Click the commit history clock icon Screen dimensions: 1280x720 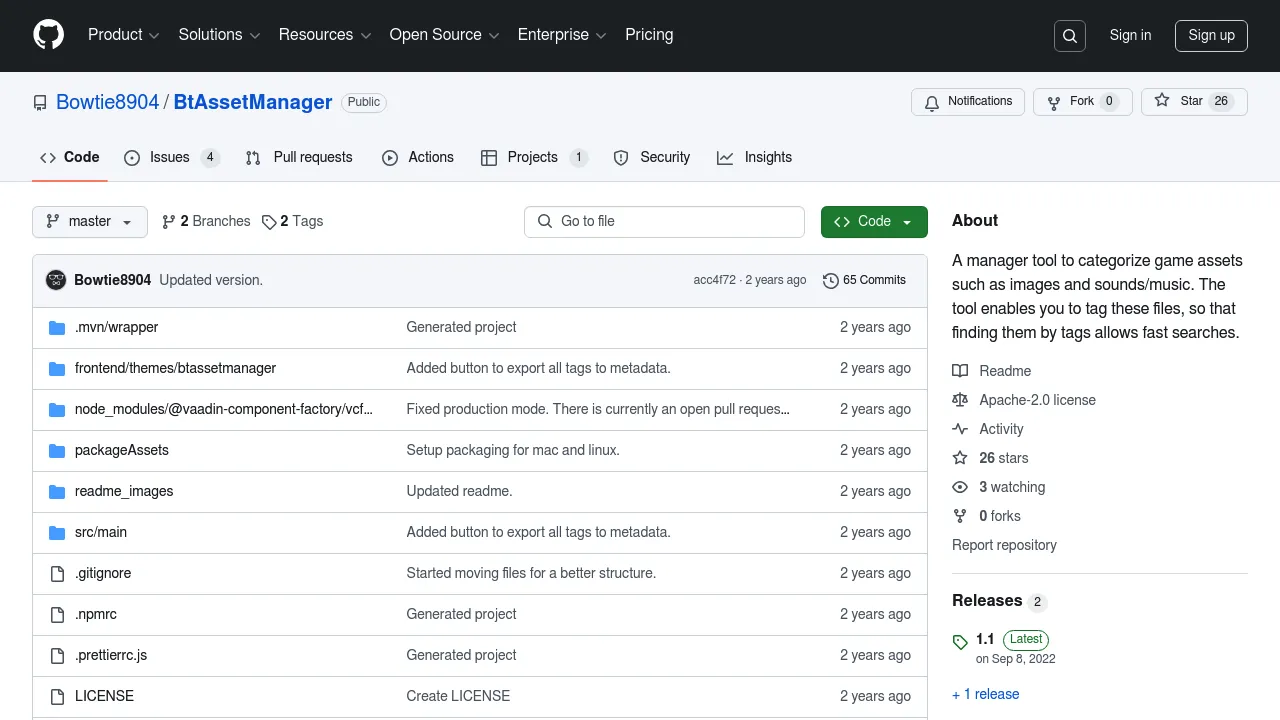click(830, 280)
